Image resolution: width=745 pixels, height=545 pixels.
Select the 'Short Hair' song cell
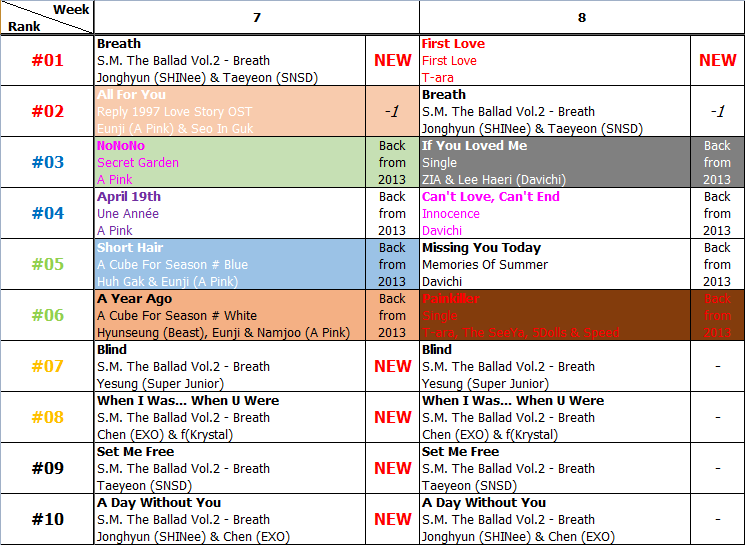(x=230, y=264)
